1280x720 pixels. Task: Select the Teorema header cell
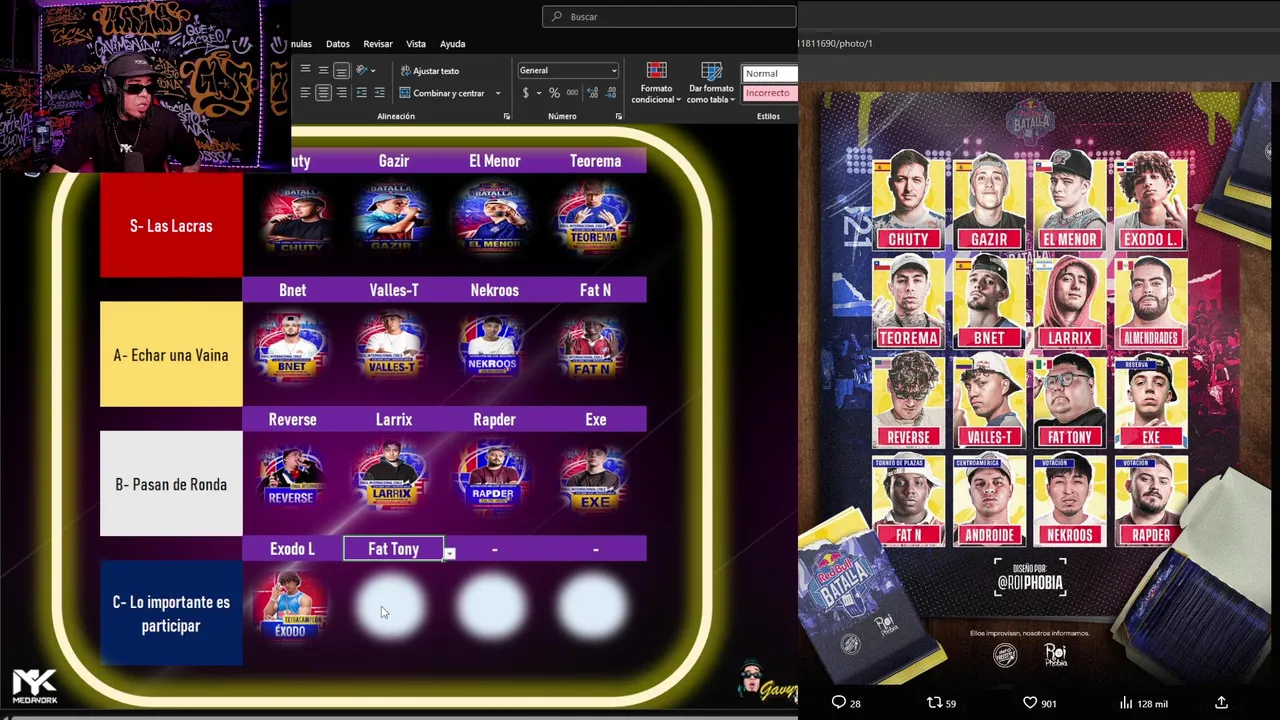click(595, 161)
